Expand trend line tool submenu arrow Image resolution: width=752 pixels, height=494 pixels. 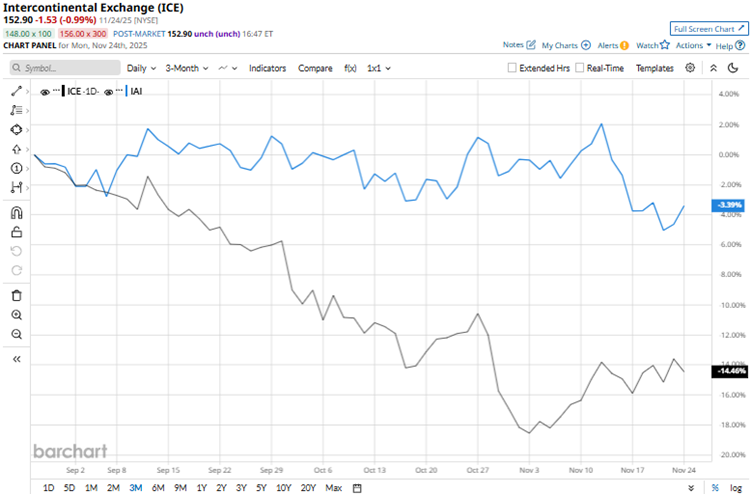[27, 91]
